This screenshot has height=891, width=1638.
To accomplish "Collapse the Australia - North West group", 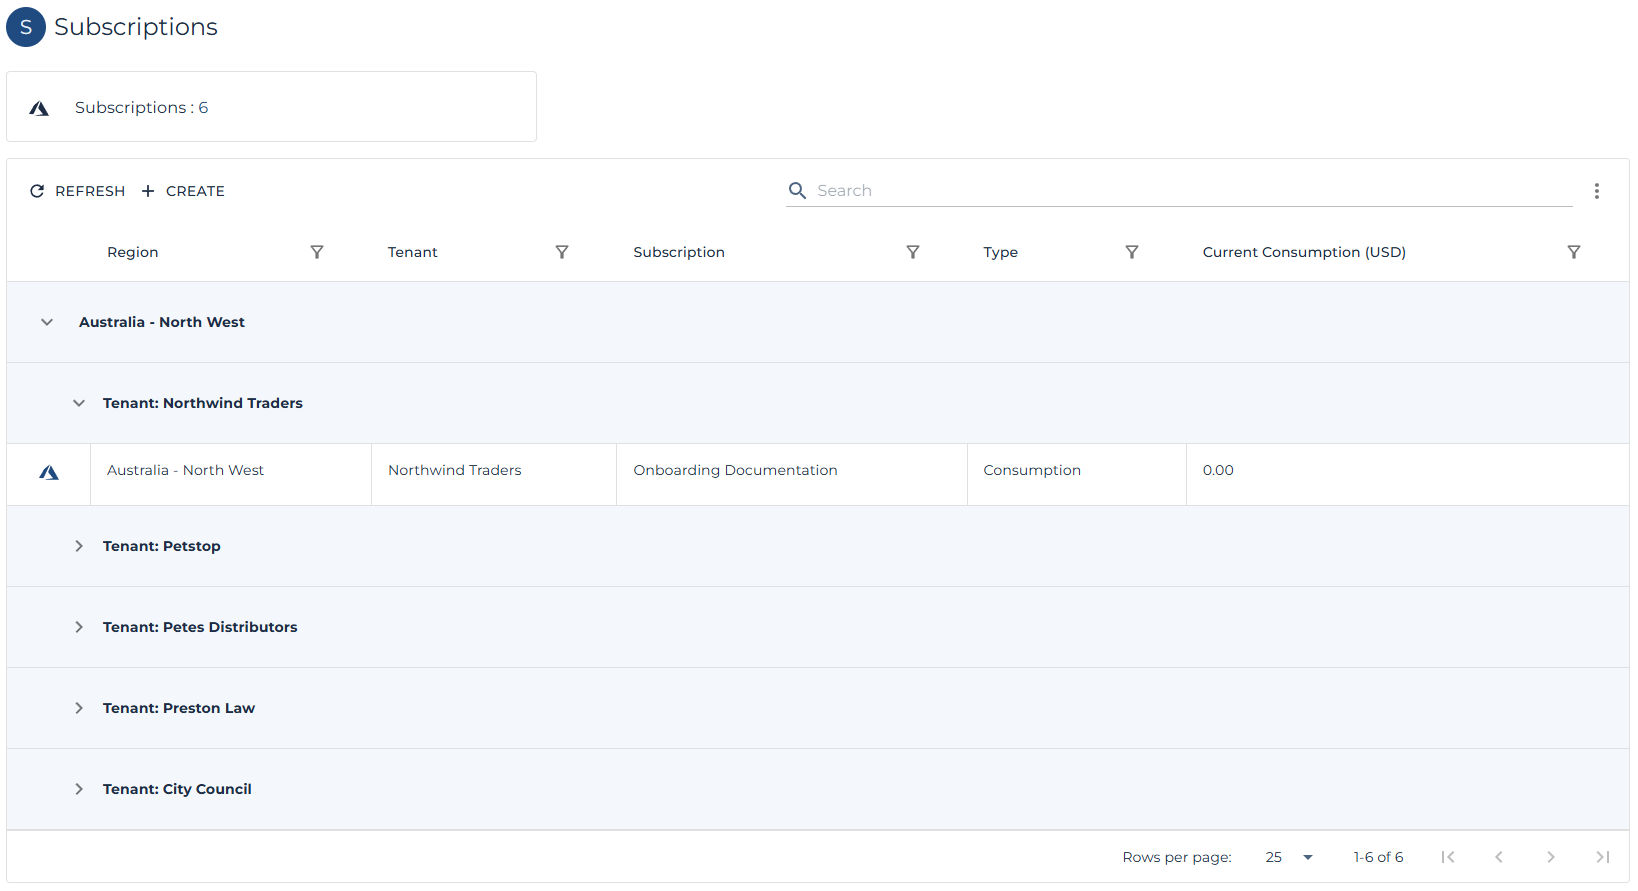I will [x=47, y=322].
